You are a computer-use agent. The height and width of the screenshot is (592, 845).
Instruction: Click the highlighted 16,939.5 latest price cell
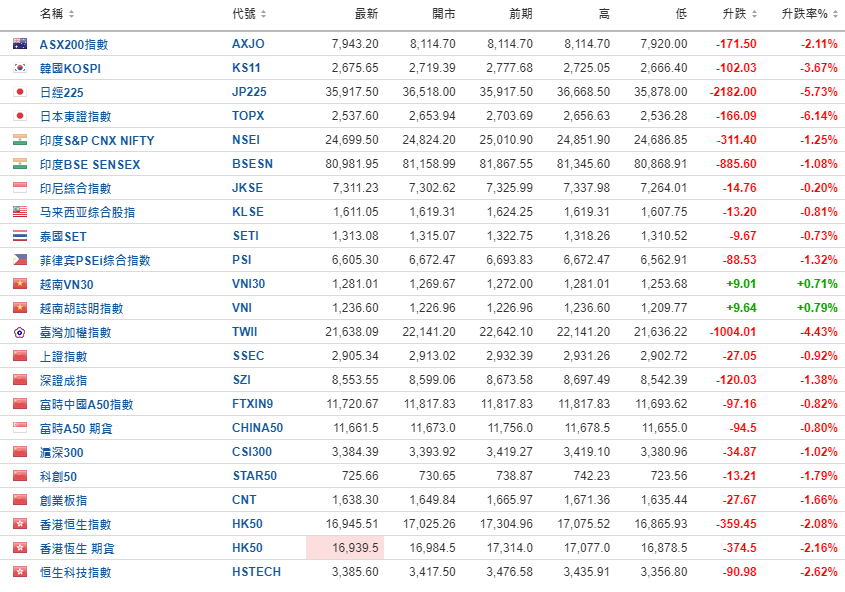click(x=344, y=548)
